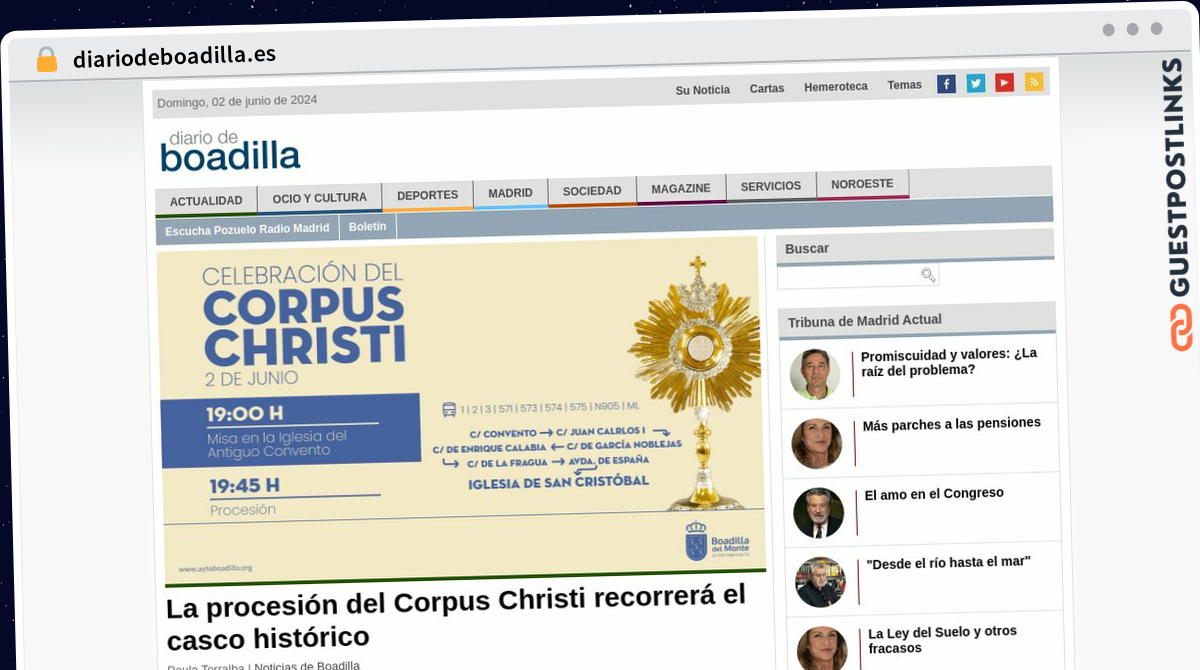Viewport: 1200px width, 670px height.
Task: Open the RSS feed icon
Action: click(1033, 82)
